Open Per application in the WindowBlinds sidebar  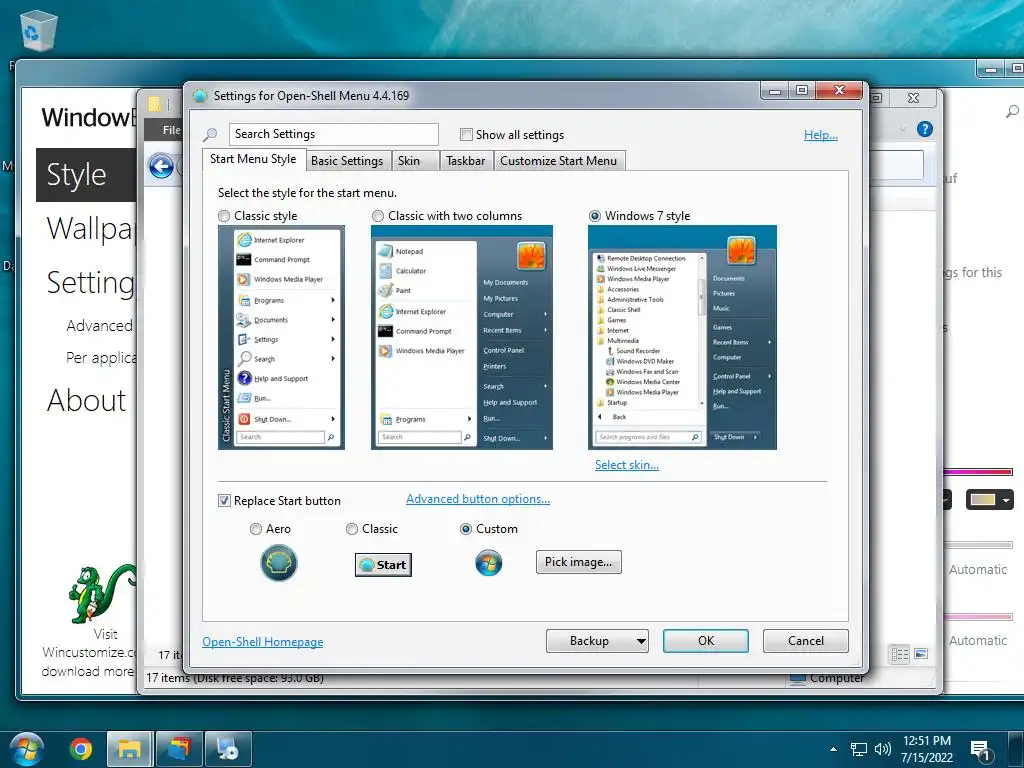click(101, 358)
